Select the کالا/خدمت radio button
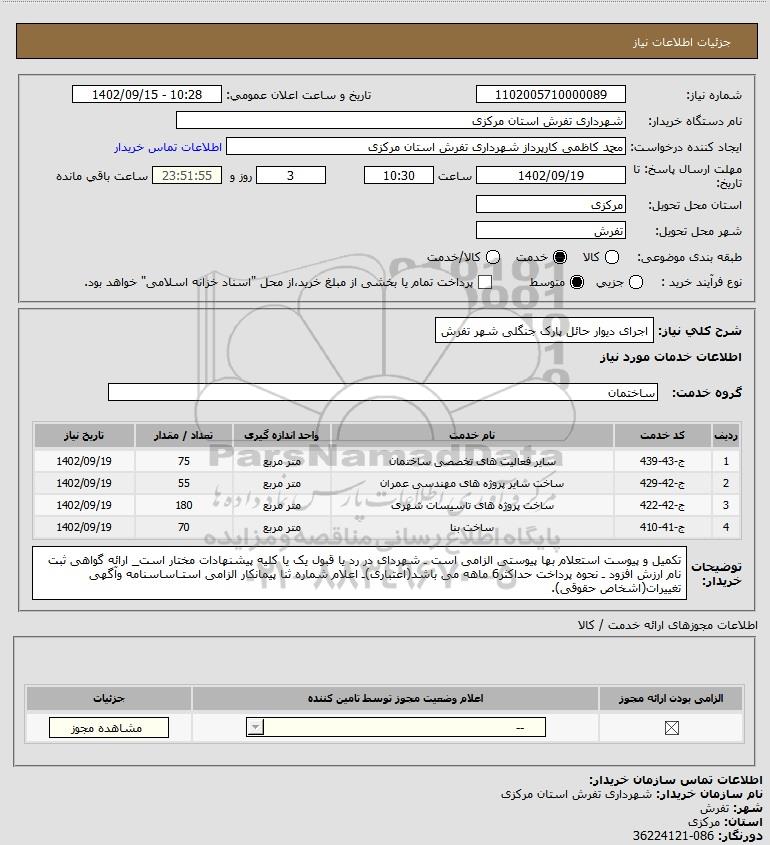 493,257
